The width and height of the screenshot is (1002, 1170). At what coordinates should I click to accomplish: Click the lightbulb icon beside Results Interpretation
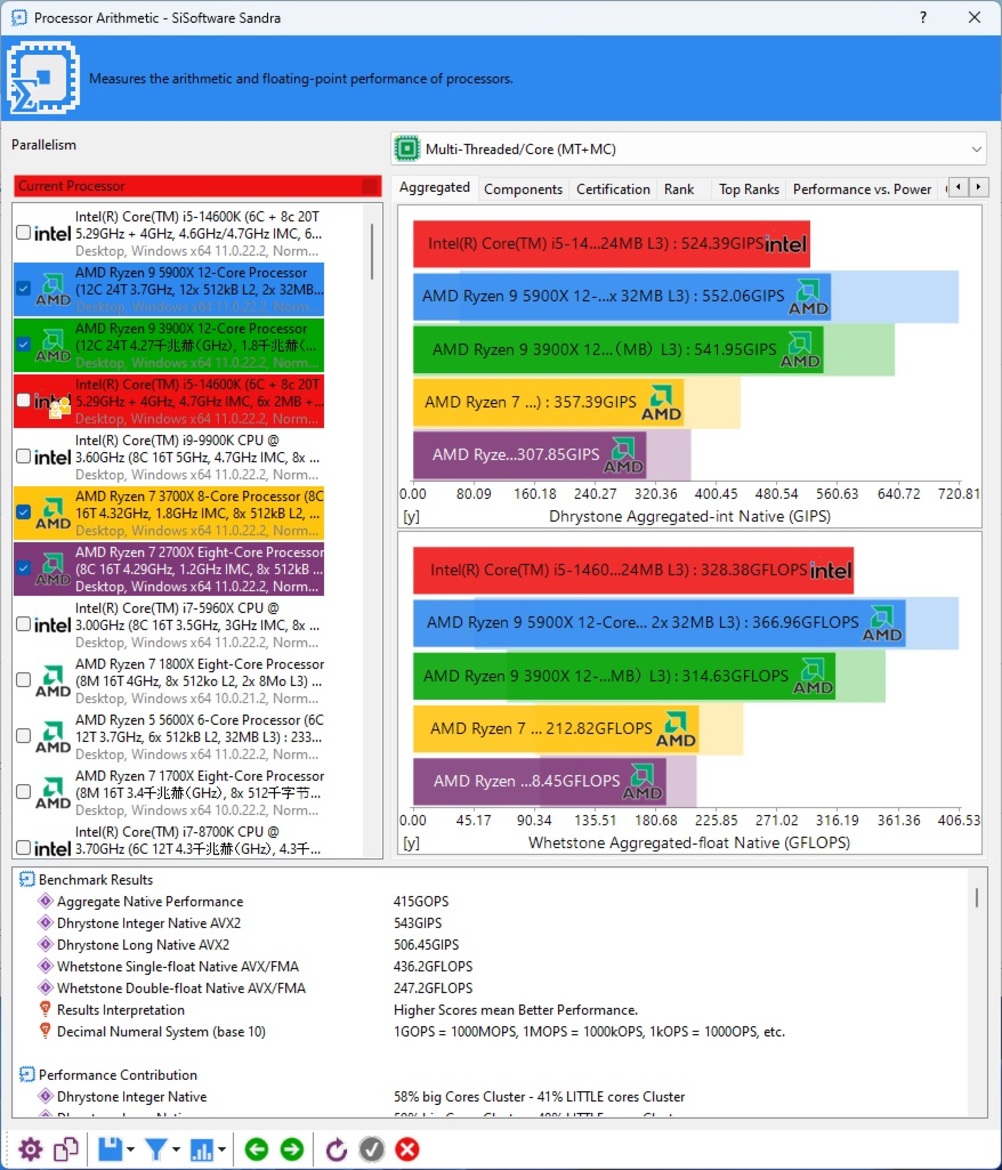pyautogui.click(x=46, y=1010)
